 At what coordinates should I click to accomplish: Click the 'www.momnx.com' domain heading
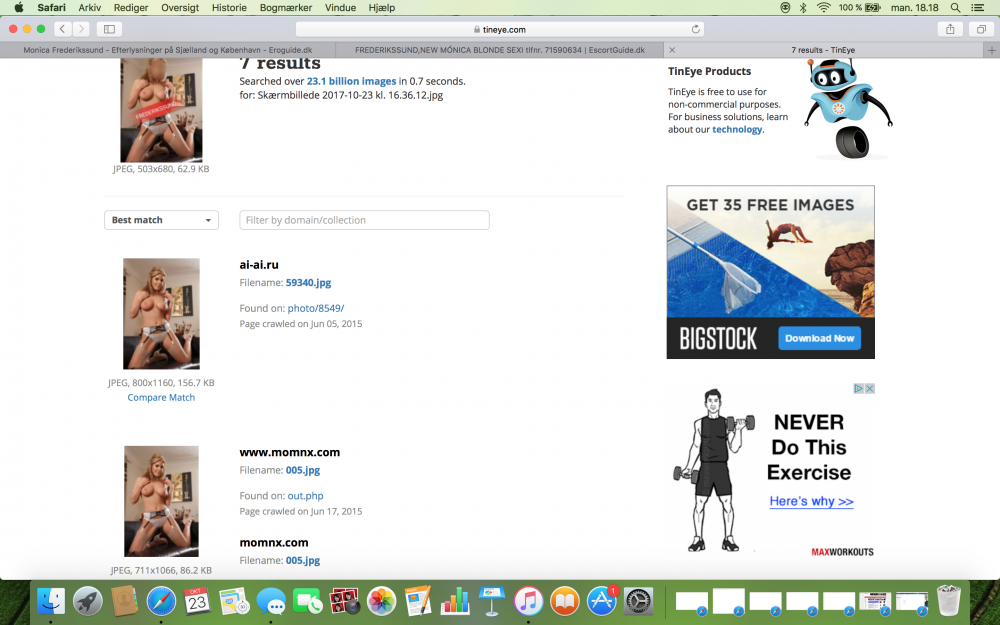pos(290,452)
